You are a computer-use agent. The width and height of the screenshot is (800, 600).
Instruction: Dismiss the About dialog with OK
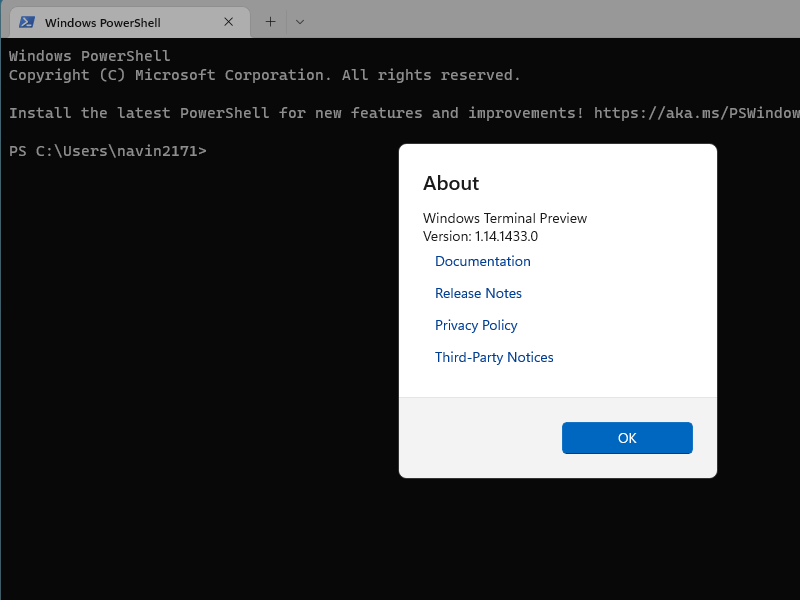pos(627,438)
